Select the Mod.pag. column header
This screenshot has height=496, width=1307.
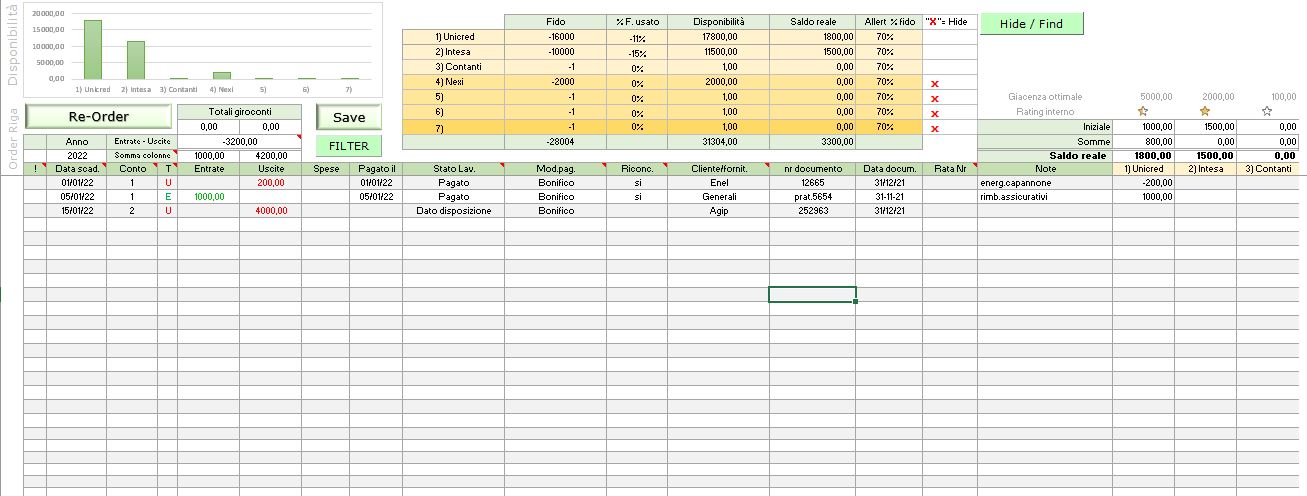(x=555, y=169)
